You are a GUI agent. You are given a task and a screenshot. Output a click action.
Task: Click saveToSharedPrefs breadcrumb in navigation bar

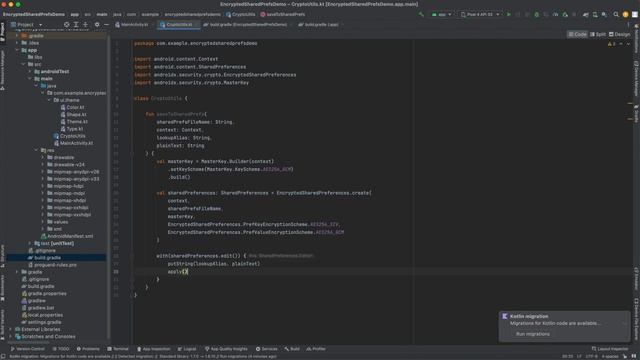(x=283, y=14)
